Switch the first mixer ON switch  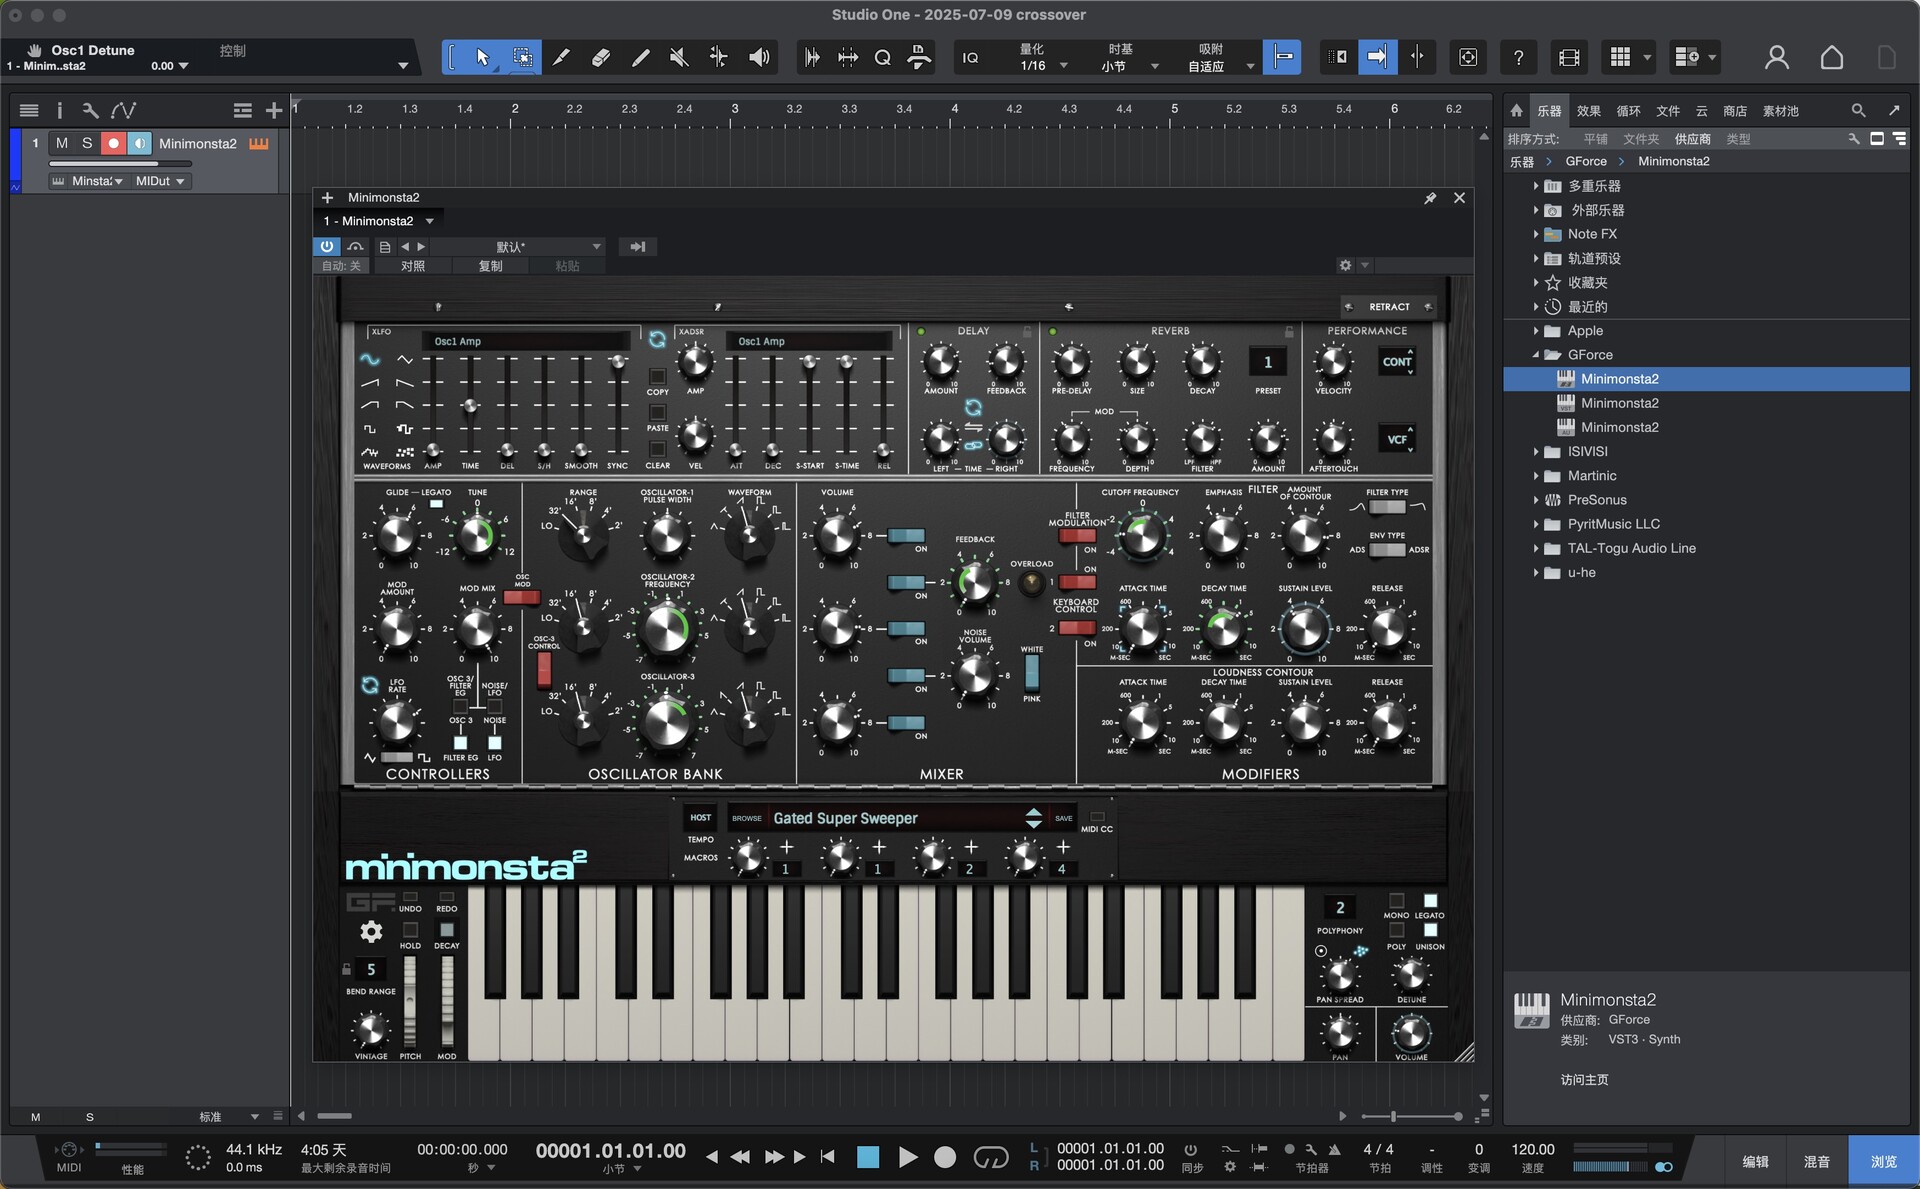tap(905, 536)
